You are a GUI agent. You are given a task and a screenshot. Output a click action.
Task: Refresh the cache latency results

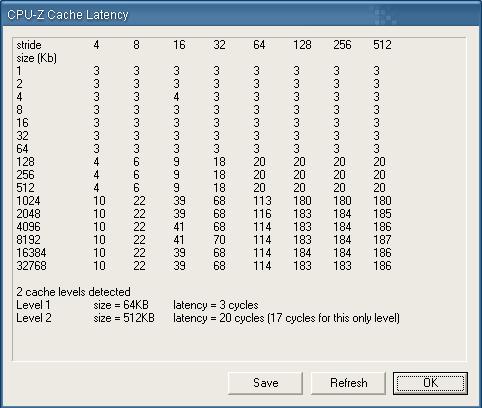coord(348,383)
